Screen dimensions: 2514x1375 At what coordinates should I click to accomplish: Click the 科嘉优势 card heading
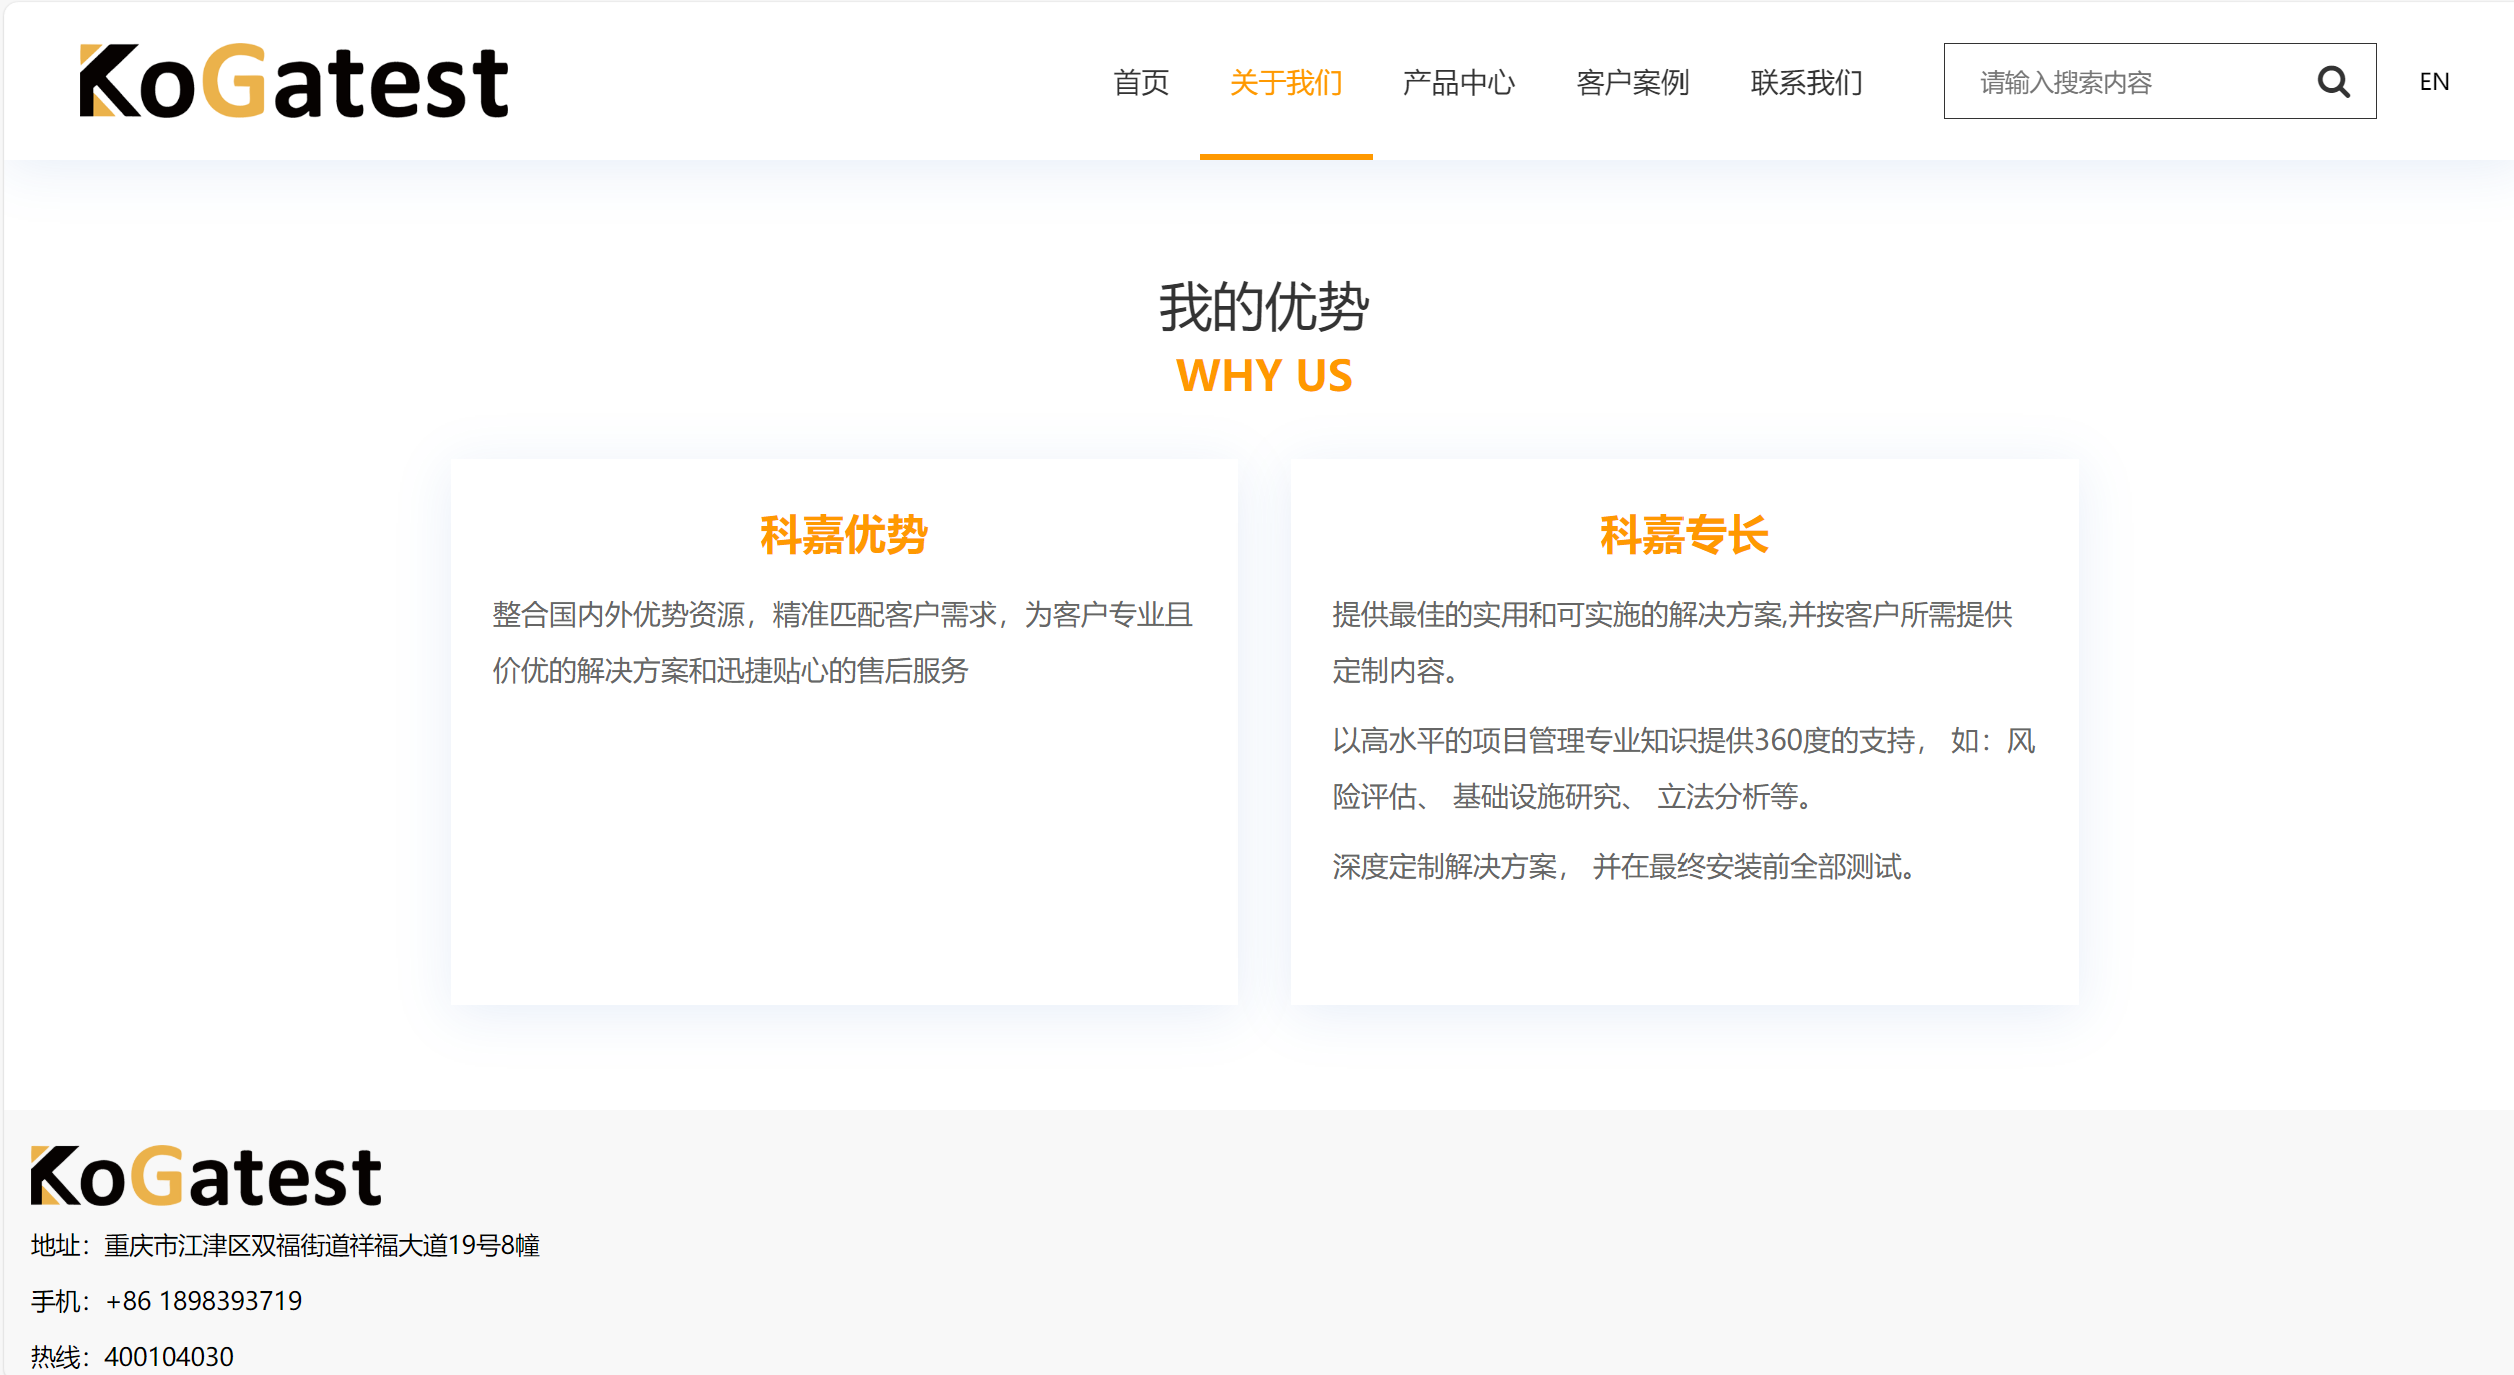844,535
